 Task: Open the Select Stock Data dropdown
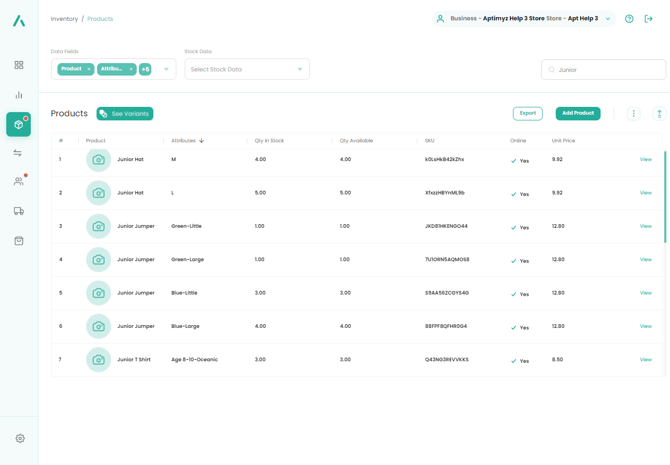246,69
